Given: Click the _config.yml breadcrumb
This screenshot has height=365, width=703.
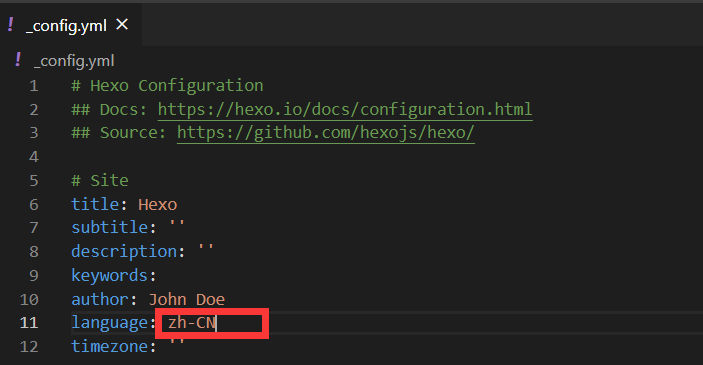Looking at the screenshot, I should point(74,61).
